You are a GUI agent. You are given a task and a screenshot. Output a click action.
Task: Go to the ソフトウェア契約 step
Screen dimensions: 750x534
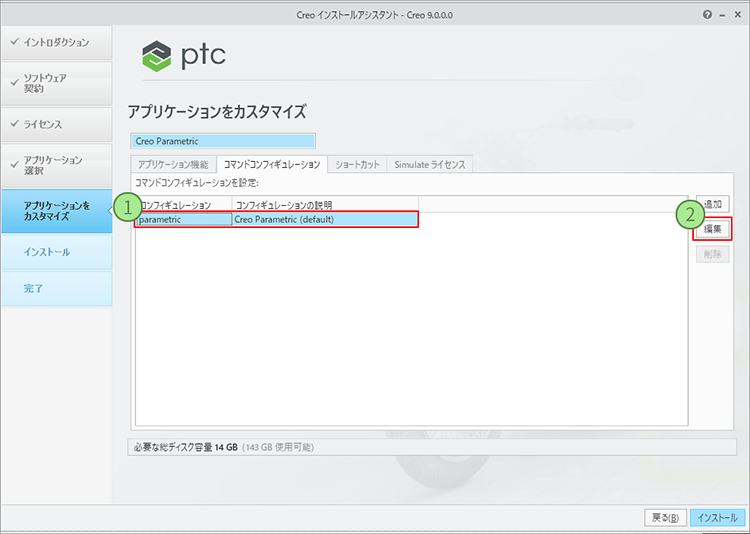coord(56,83)
